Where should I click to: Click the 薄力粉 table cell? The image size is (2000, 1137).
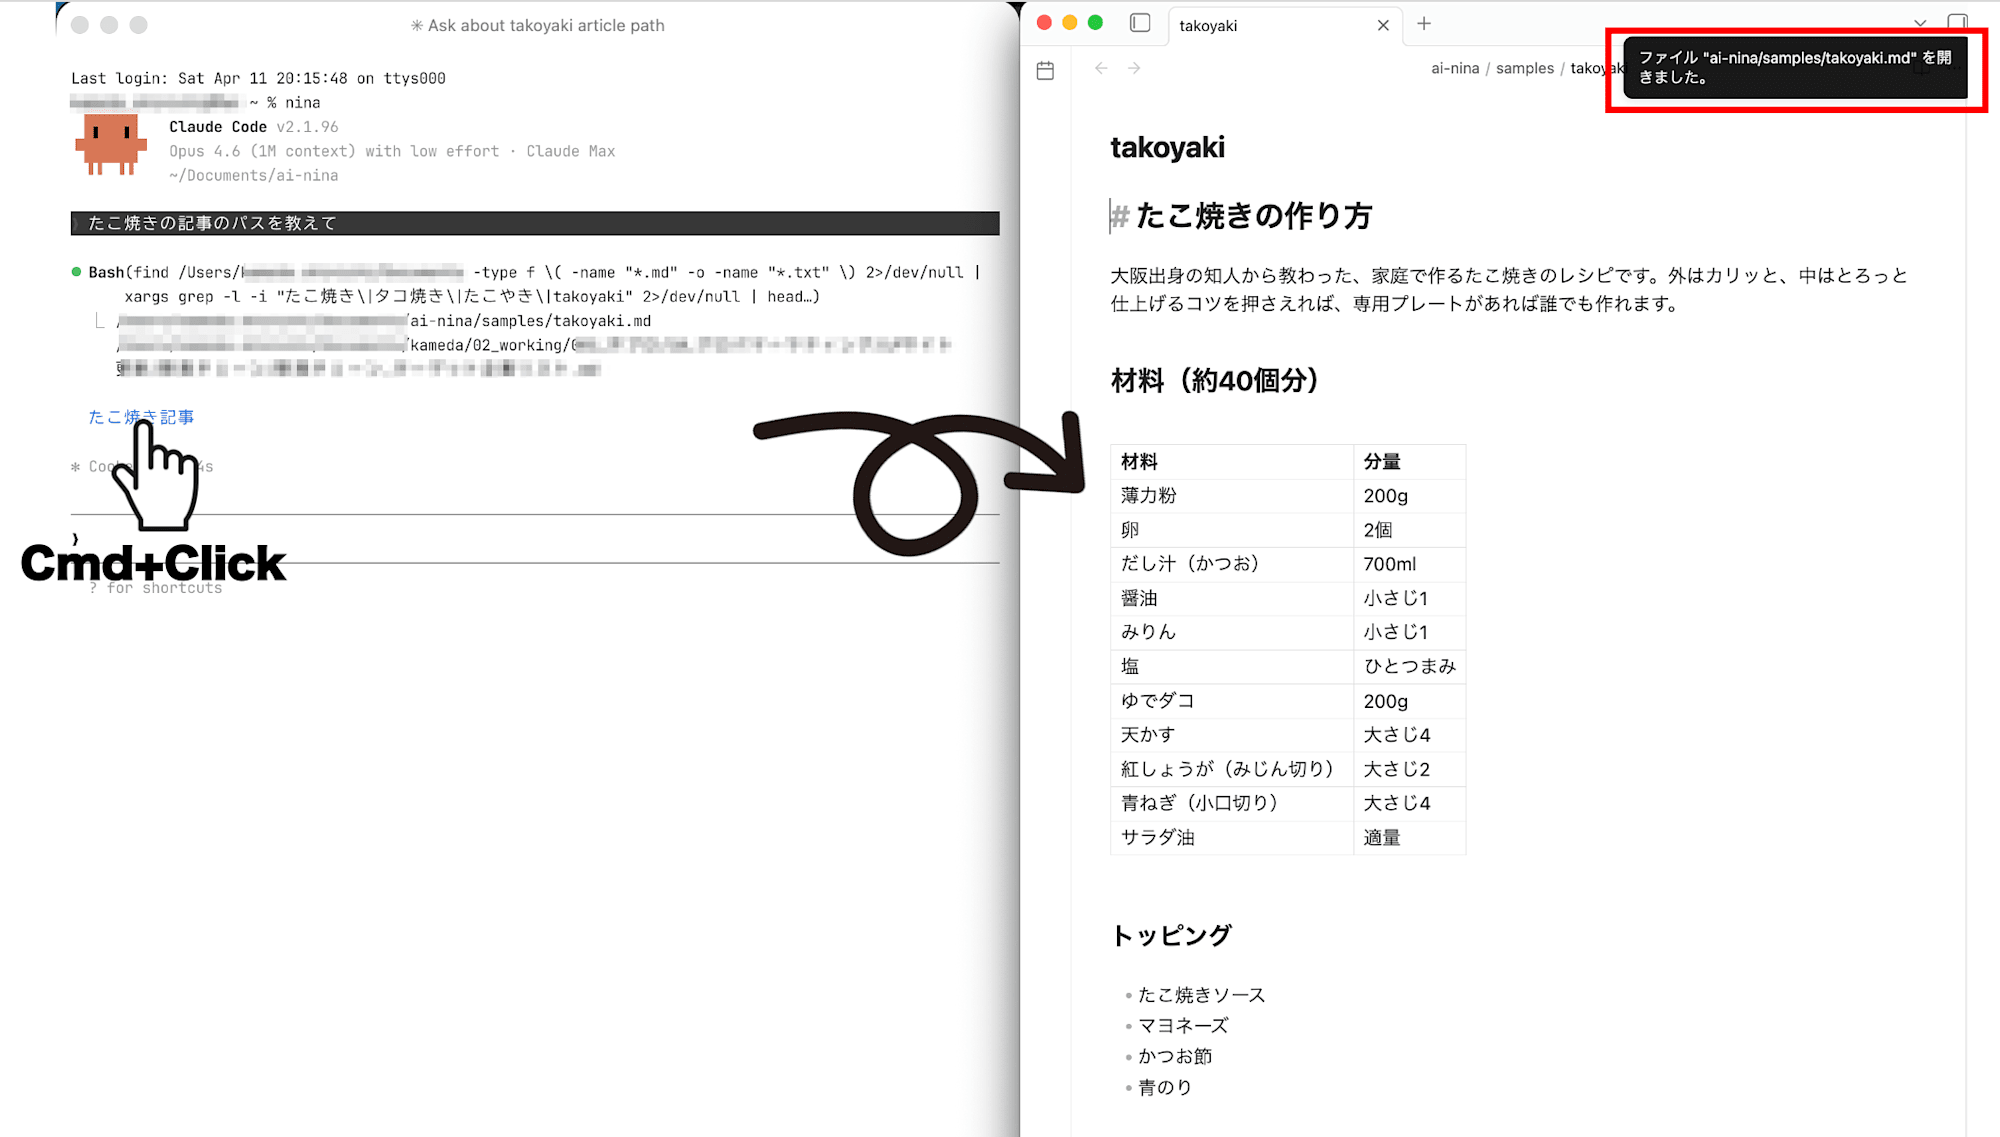point(1148,496)
